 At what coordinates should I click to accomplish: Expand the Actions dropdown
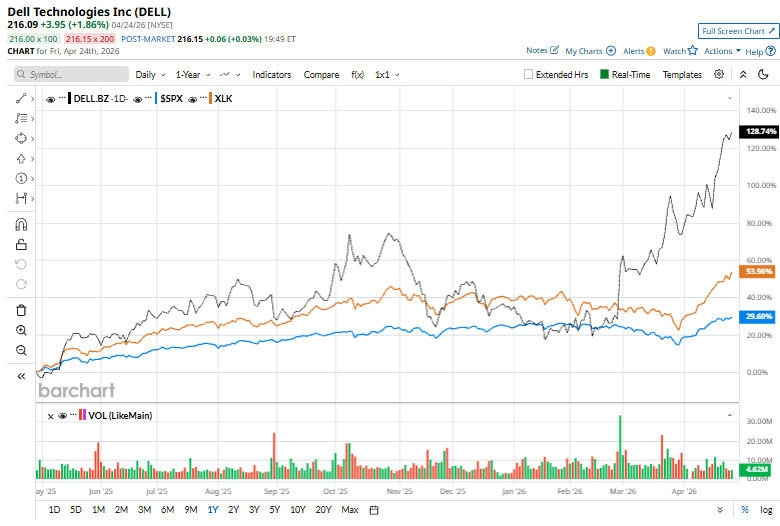coord(722,51)
